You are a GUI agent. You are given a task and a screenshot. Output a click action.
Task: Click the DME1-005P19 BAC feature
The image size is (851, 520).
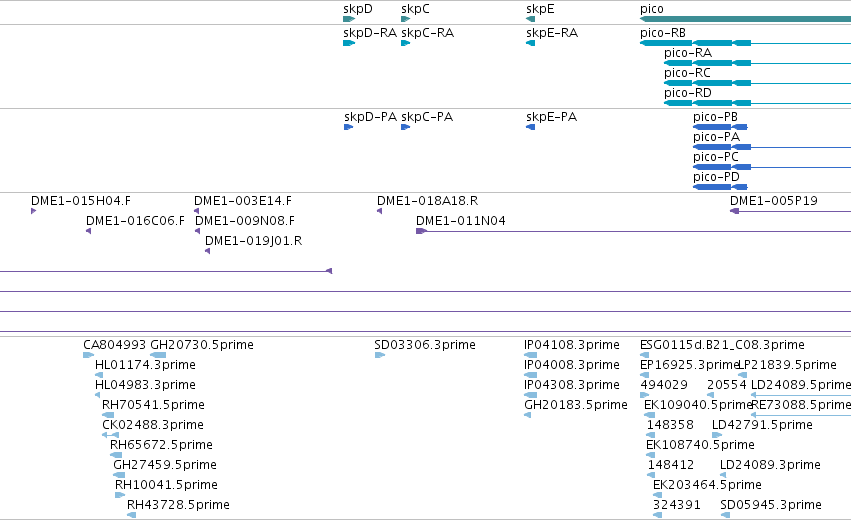coord(790,211)
